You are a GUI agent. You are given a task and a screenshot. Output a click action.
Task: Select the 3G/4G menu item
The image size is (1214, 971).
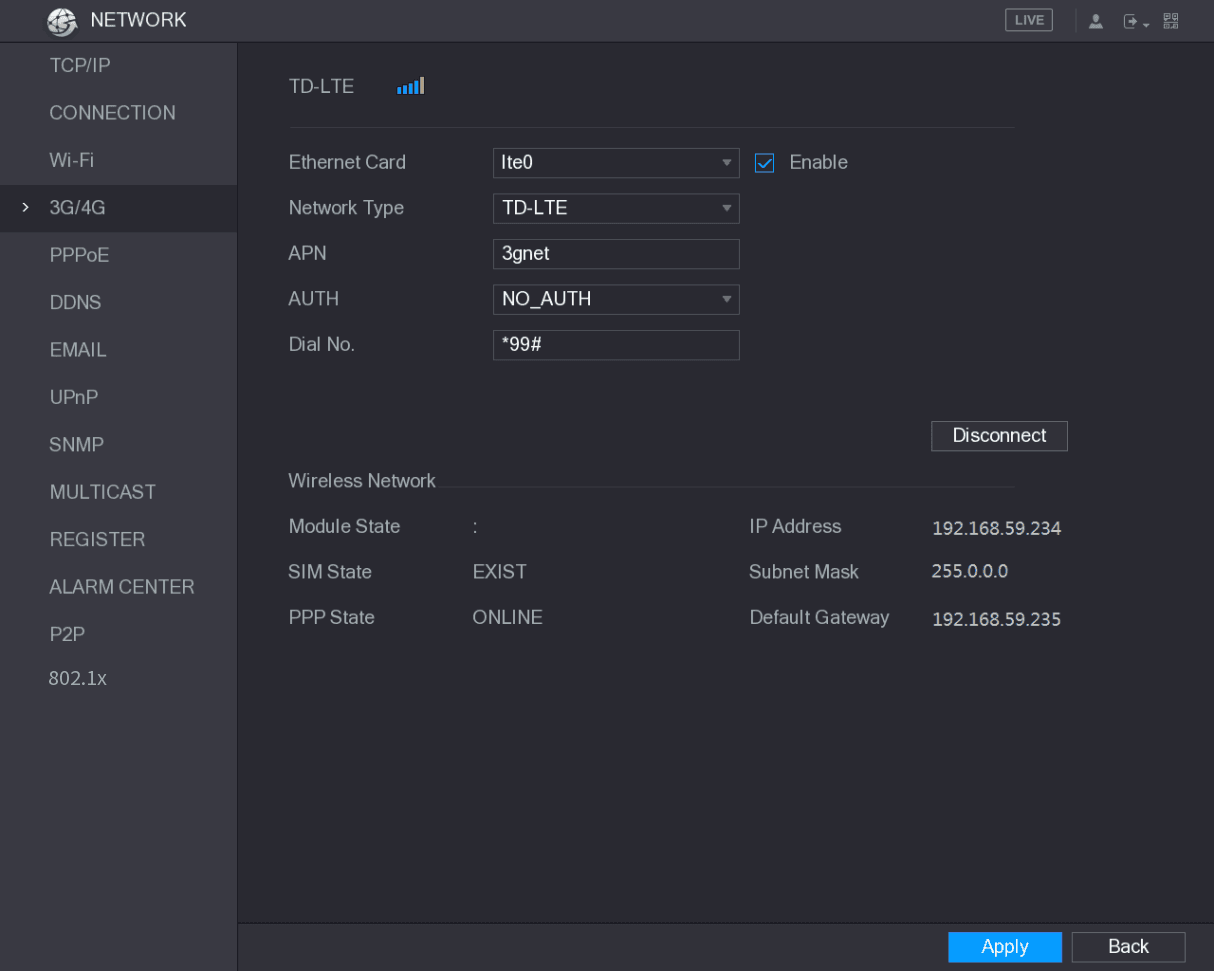tap(118, 208)
